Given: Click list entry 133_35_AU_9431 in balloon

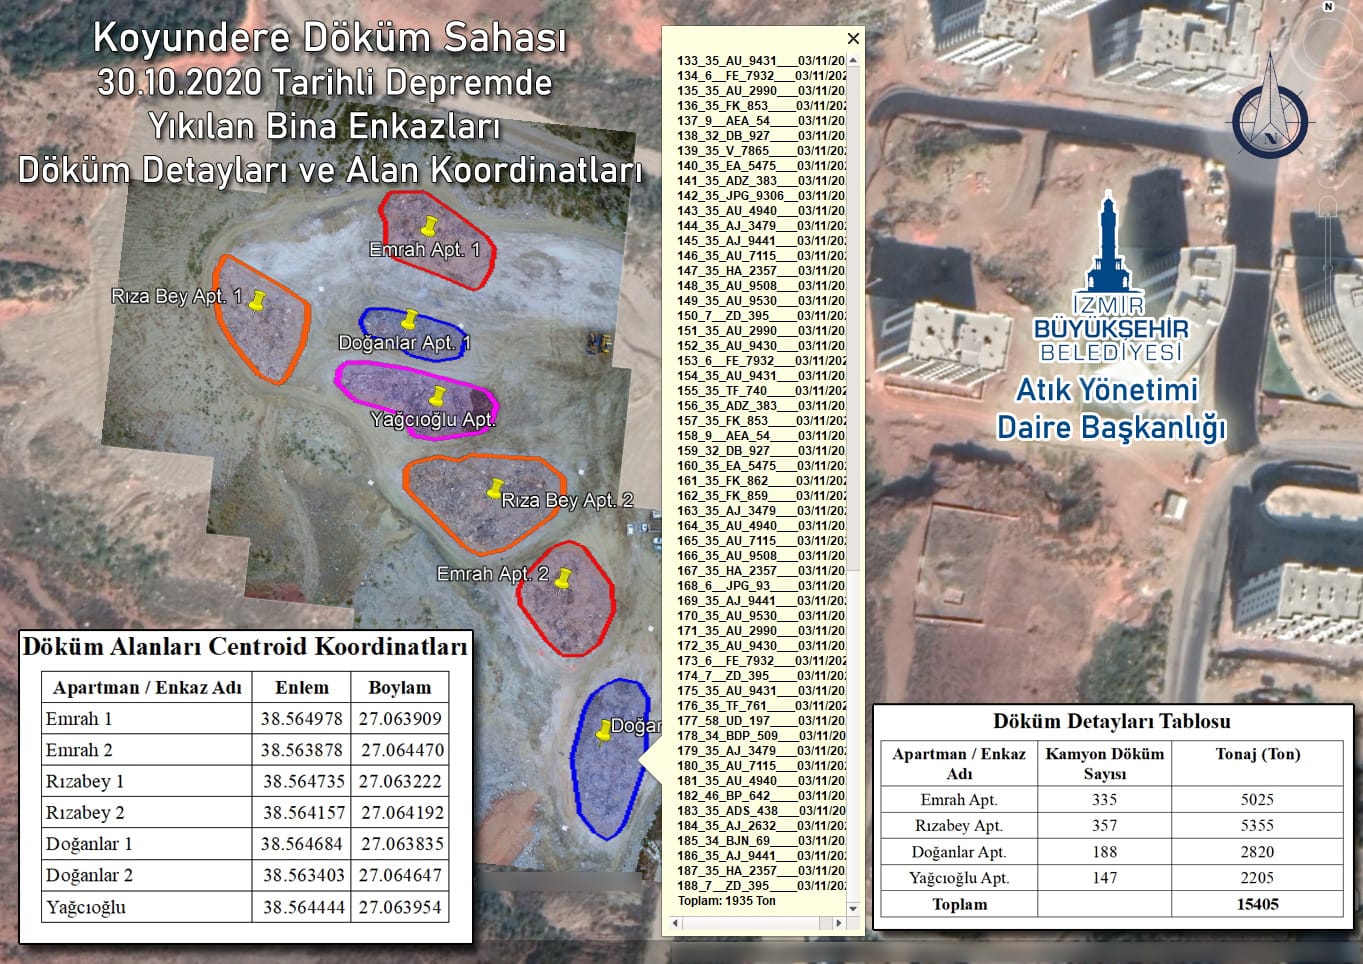Looking at the screenshot, I should pyautogui.click(x=761, y=61).
